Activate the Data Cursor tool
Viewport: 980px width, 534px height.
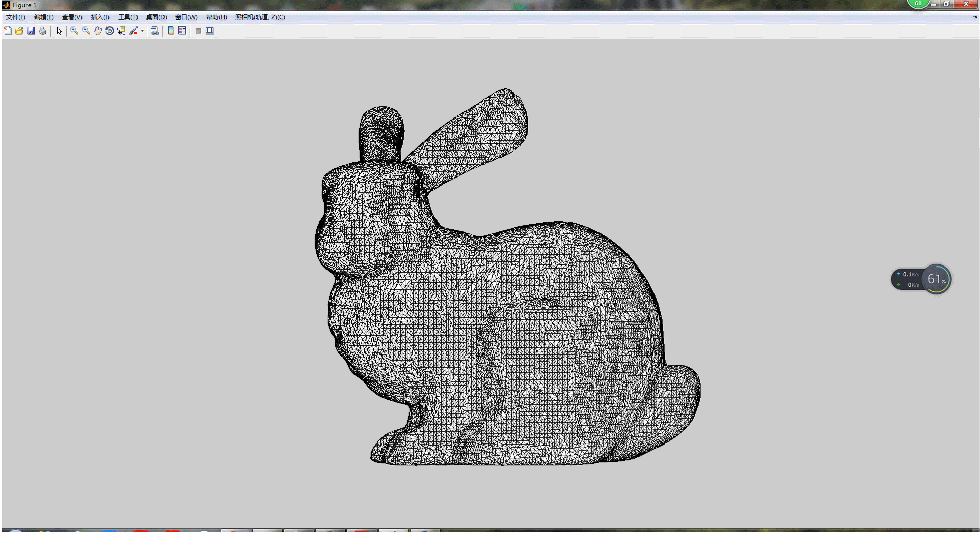click(x=121, y=31)
